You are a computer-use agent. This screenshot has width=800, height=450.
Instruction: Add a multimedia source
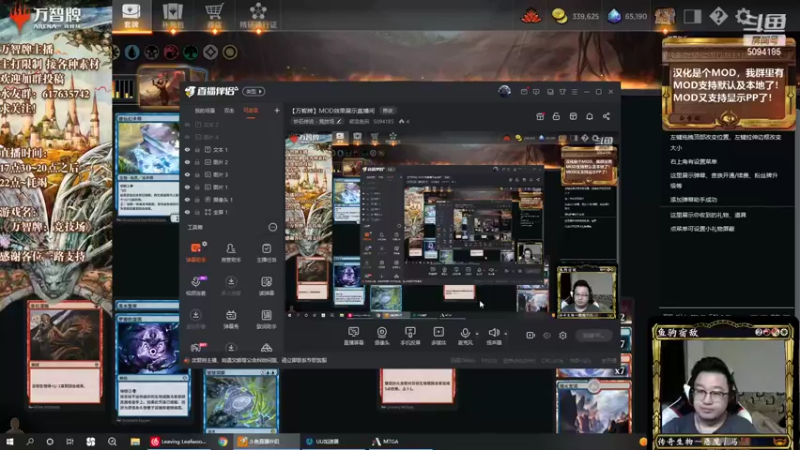tap(438, 336)
